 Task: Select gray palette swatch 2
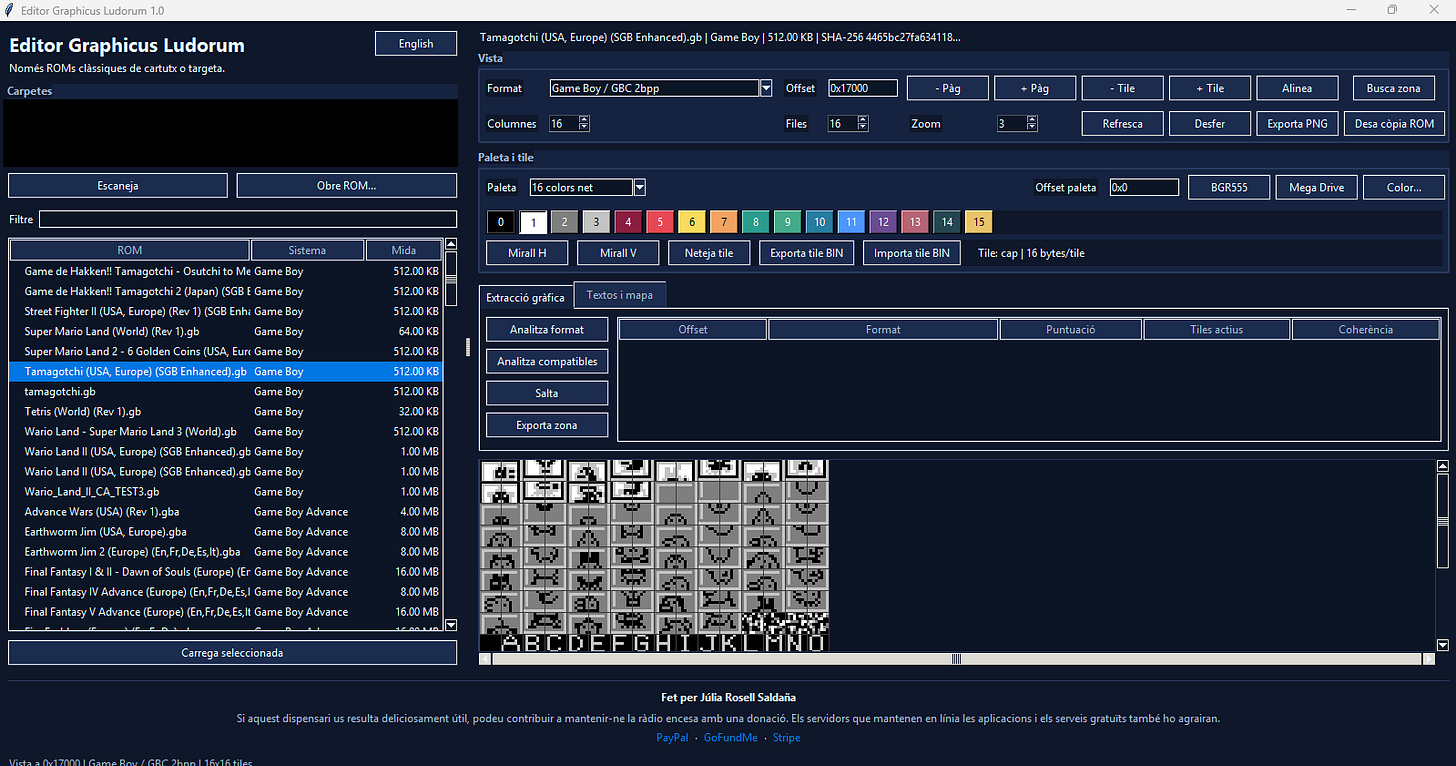pos(565,222)
